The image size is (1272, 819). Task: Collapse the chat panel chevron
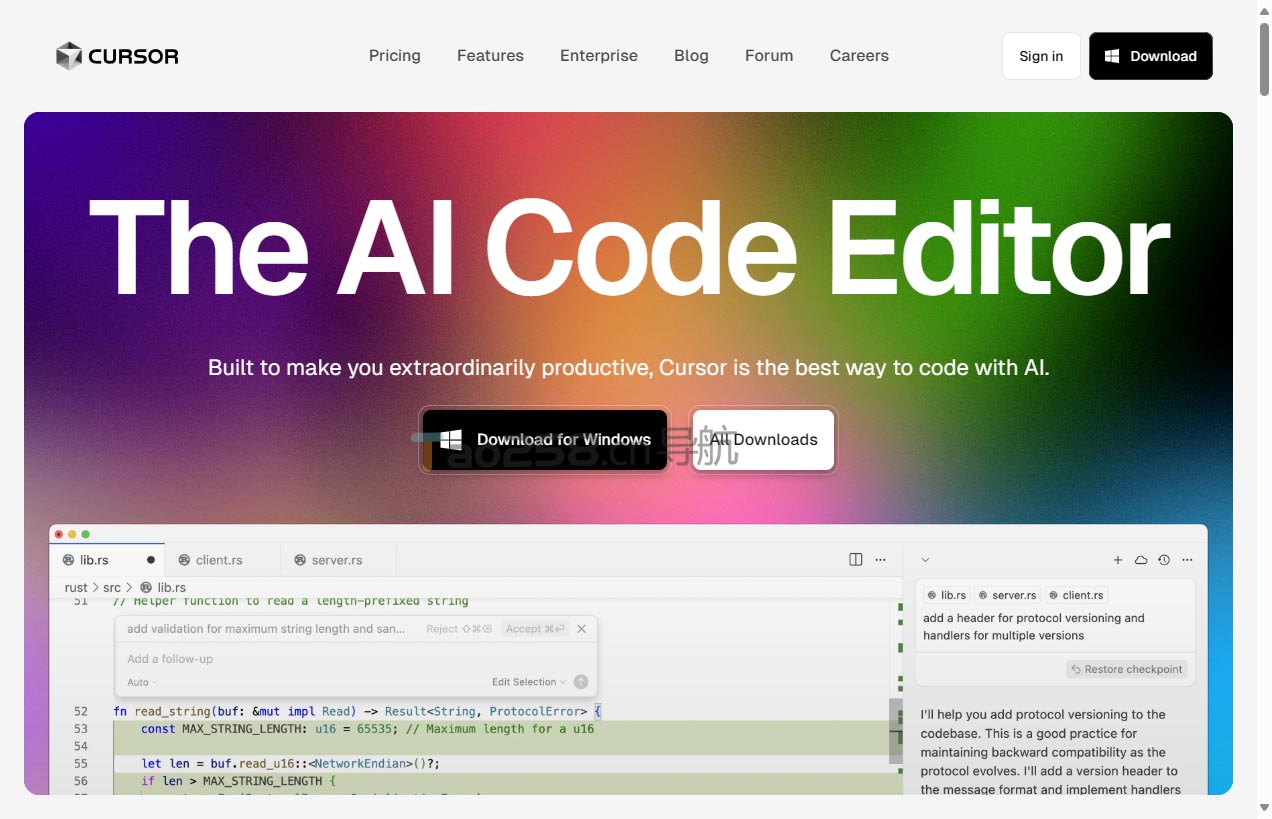925,560
